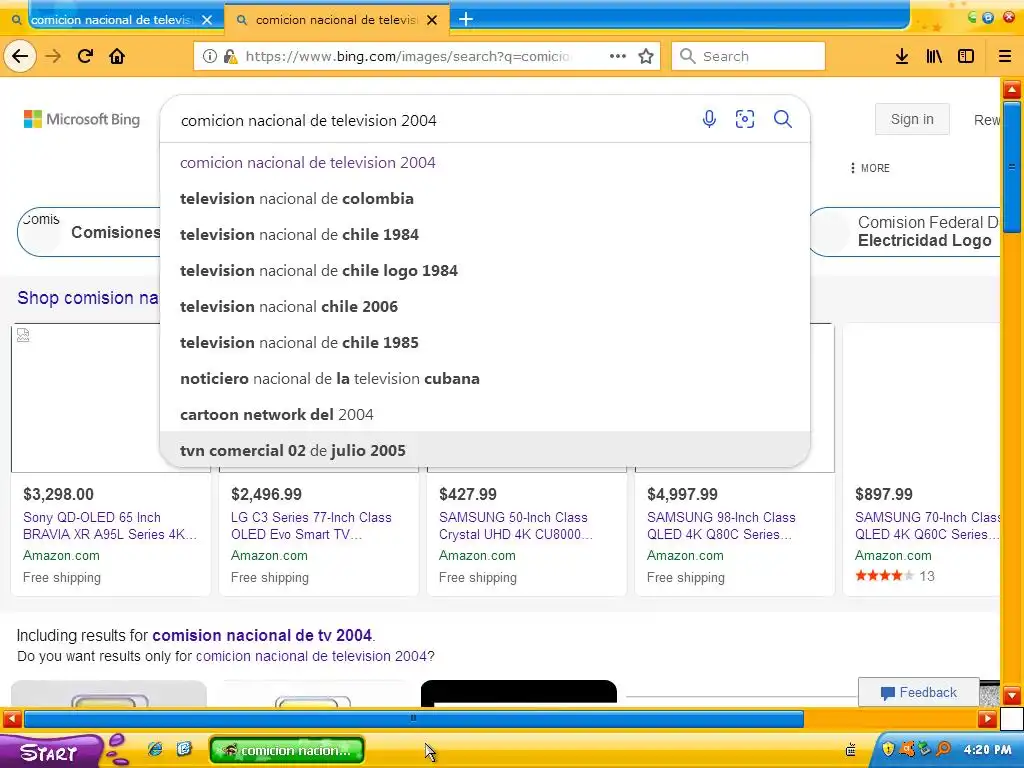Pick suggestion television nacional de colombia

click(485, 199)
